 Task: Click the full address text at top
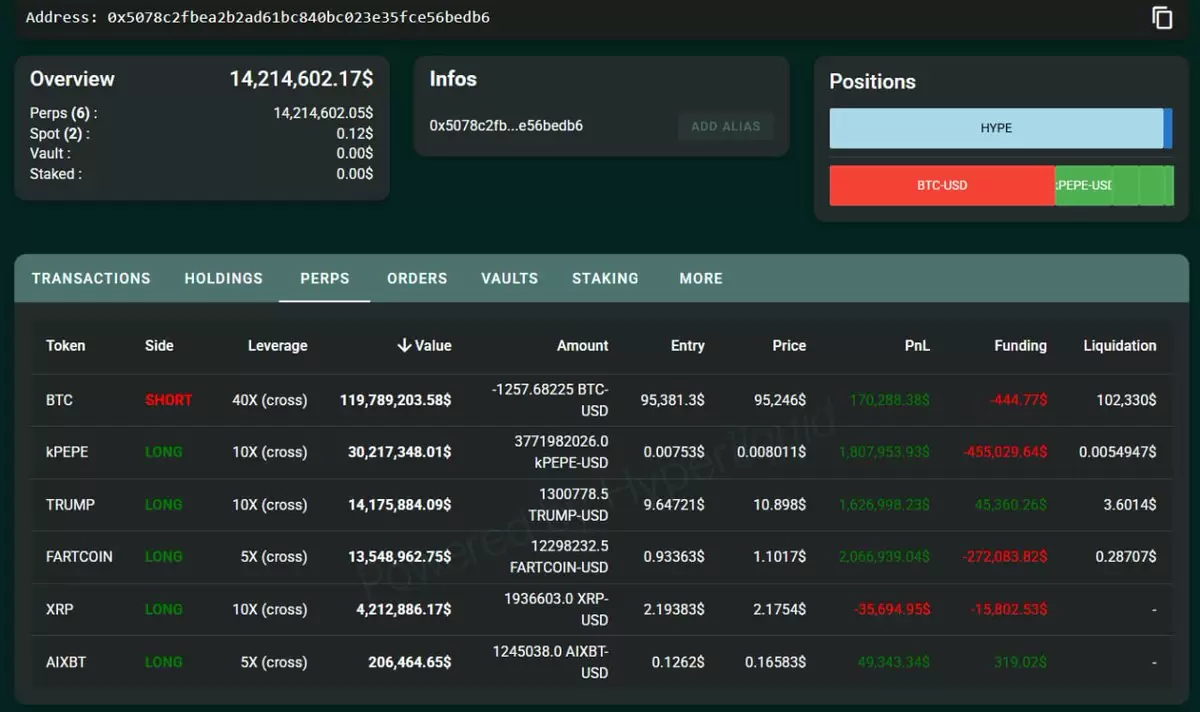pyautogui.click(x=299, y=17)
